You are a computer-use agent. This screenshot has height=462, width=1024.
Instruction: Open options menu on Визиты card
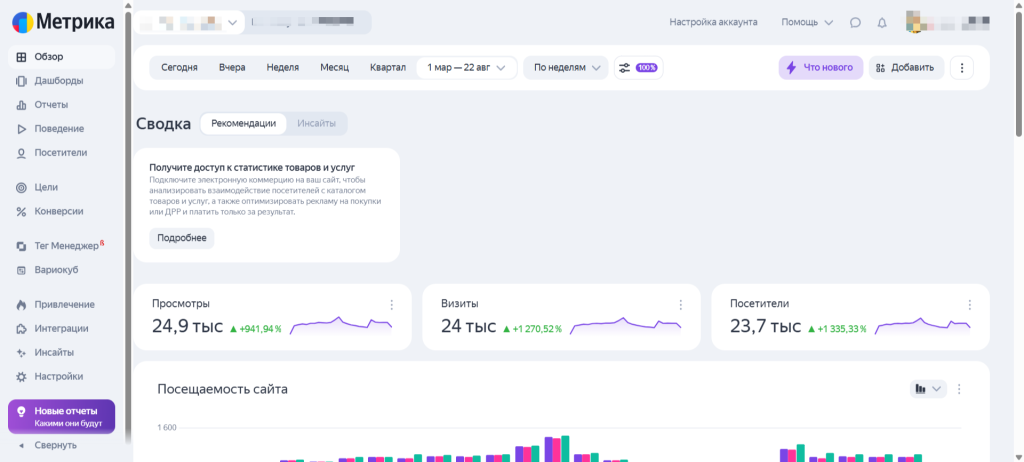(x=681, y=305)
